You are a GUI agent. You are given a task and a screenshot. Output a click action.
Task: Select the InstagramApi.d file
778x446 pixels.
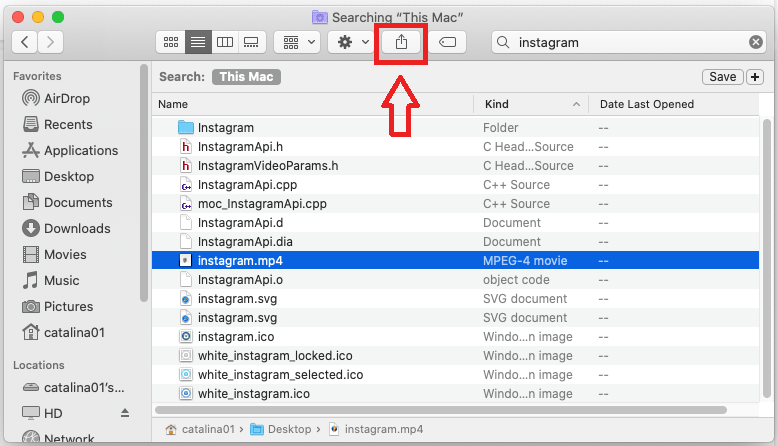(455, 223)
